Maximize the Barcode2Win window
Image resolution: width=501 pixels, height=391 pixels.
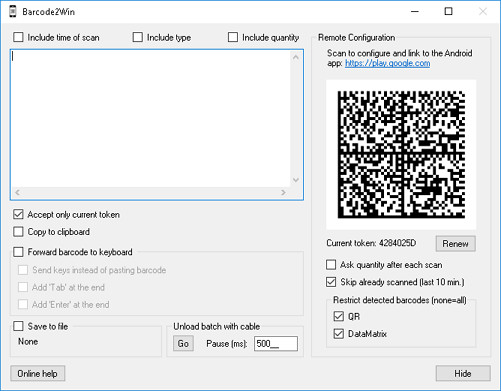(449, 12)
